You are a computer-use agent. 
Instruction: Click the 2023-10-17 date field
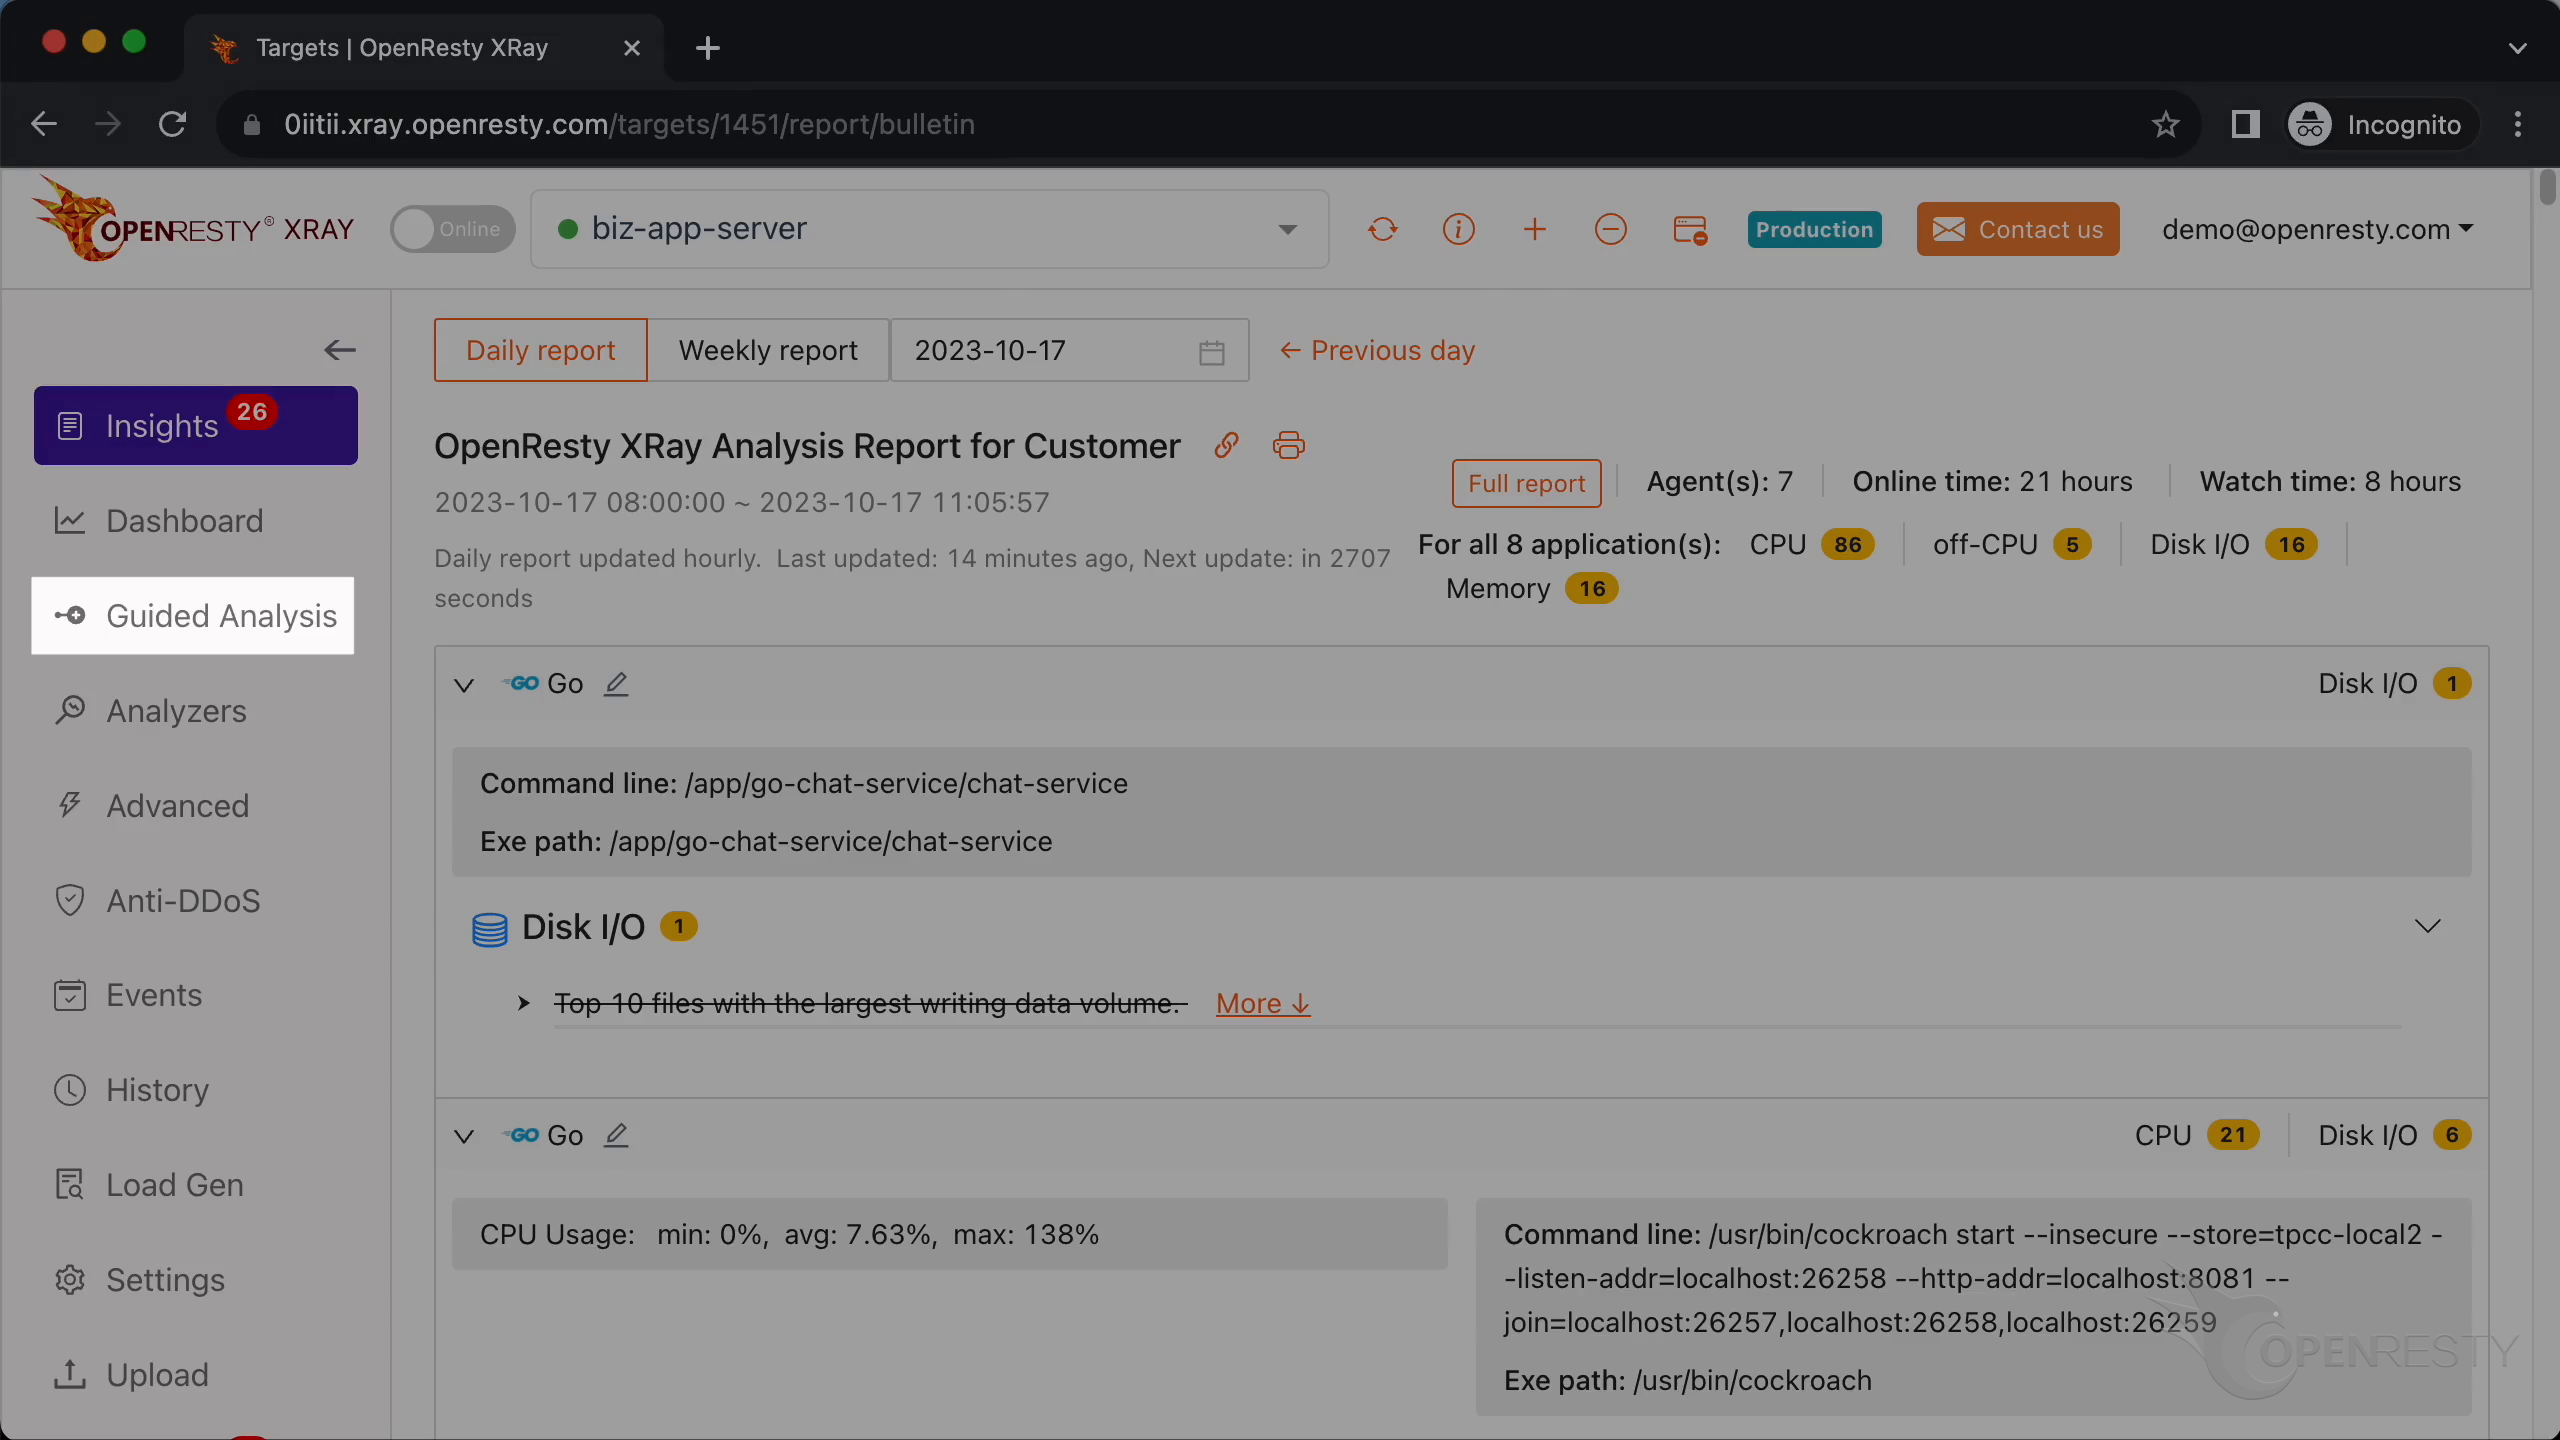(1069, 350)
